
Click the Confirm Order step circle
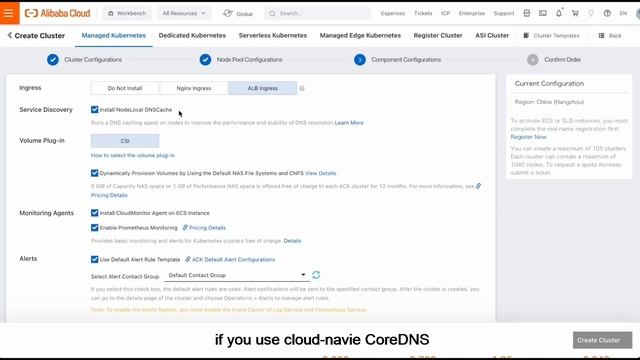pos(532,60)
